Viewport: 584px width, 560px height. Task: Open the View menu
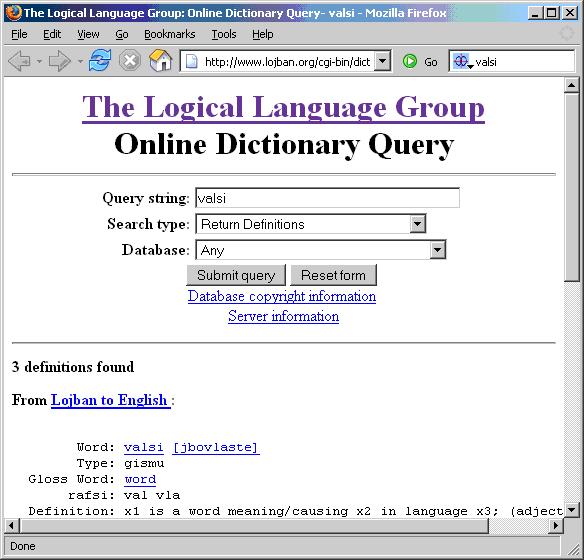(88, 34)
